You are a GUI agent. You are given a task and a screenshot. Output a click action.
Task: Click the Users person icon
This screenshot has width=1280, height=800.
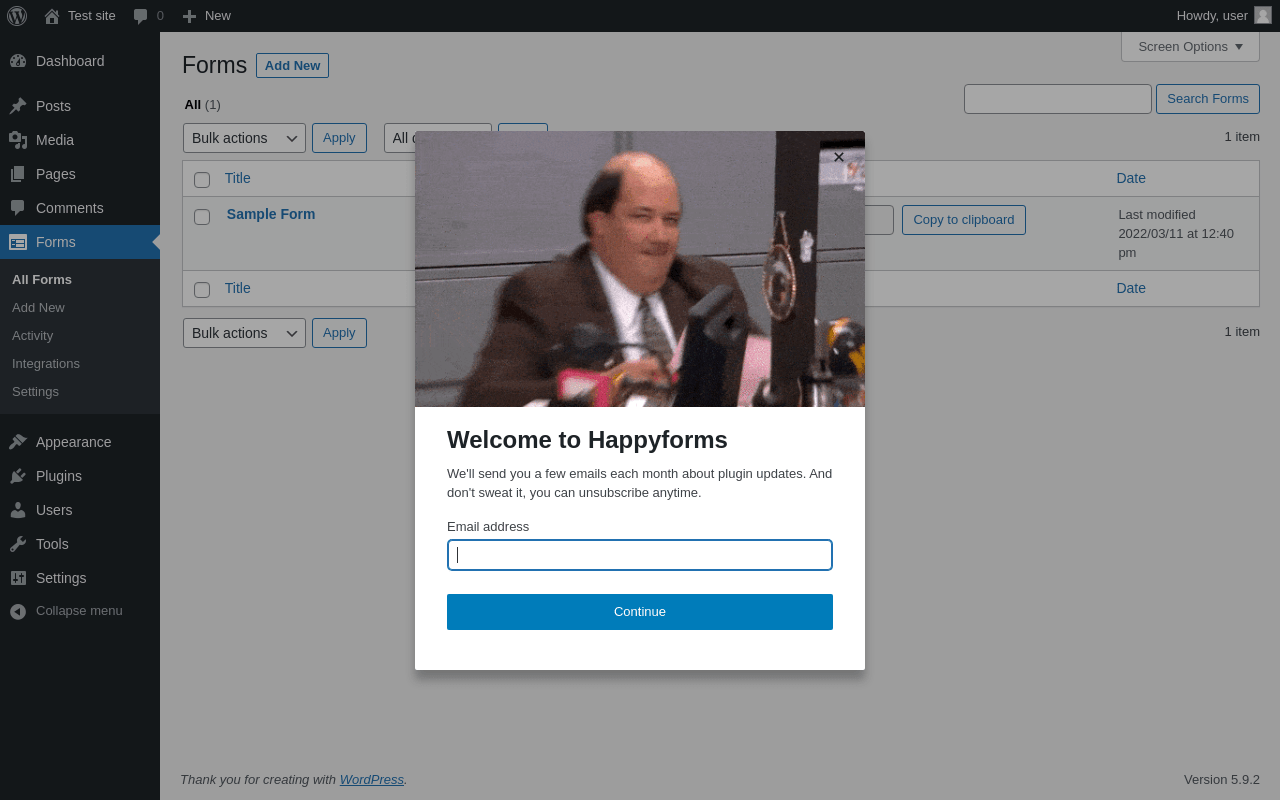[x=18, y=510]
